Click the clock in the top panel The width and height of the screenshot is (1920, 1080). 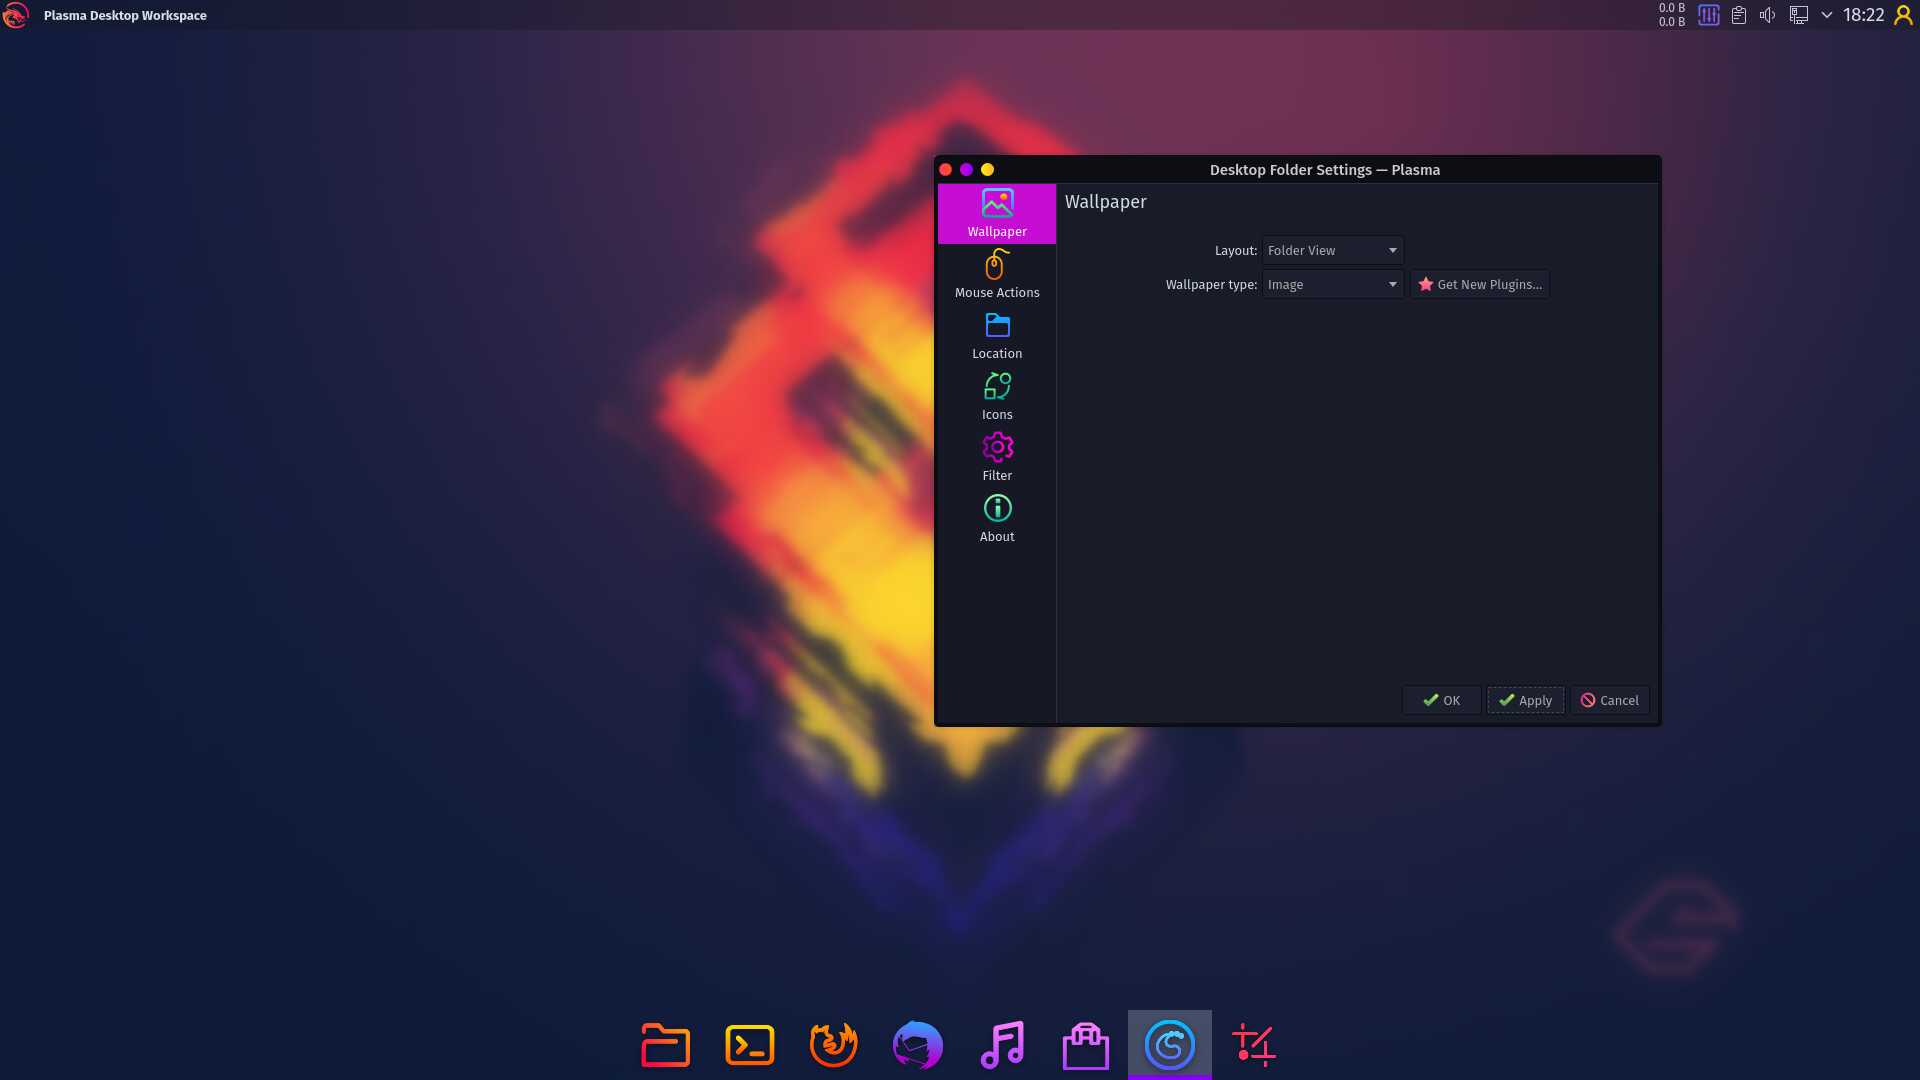(x=1862, y=15)
